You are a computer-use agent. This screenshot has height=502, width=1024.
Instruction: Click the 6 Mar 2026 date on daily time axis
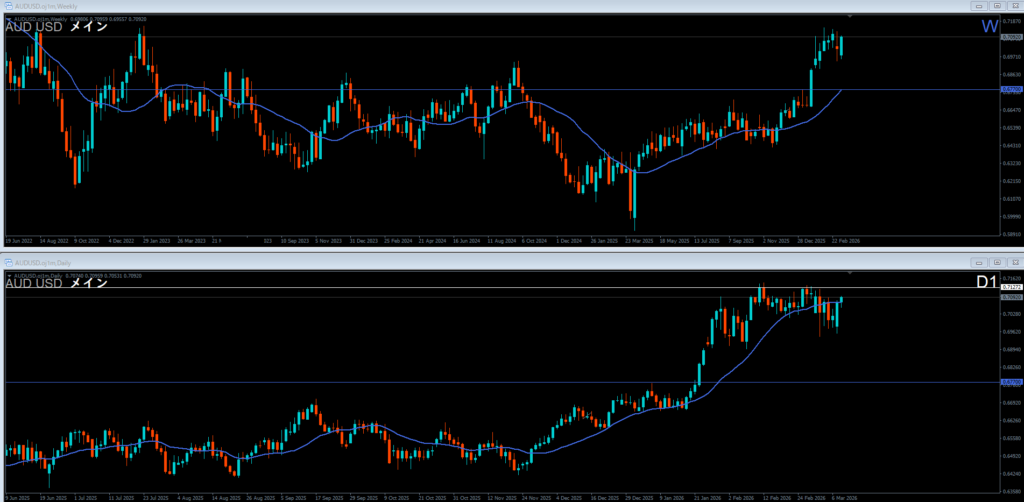[x=841, y=497]
